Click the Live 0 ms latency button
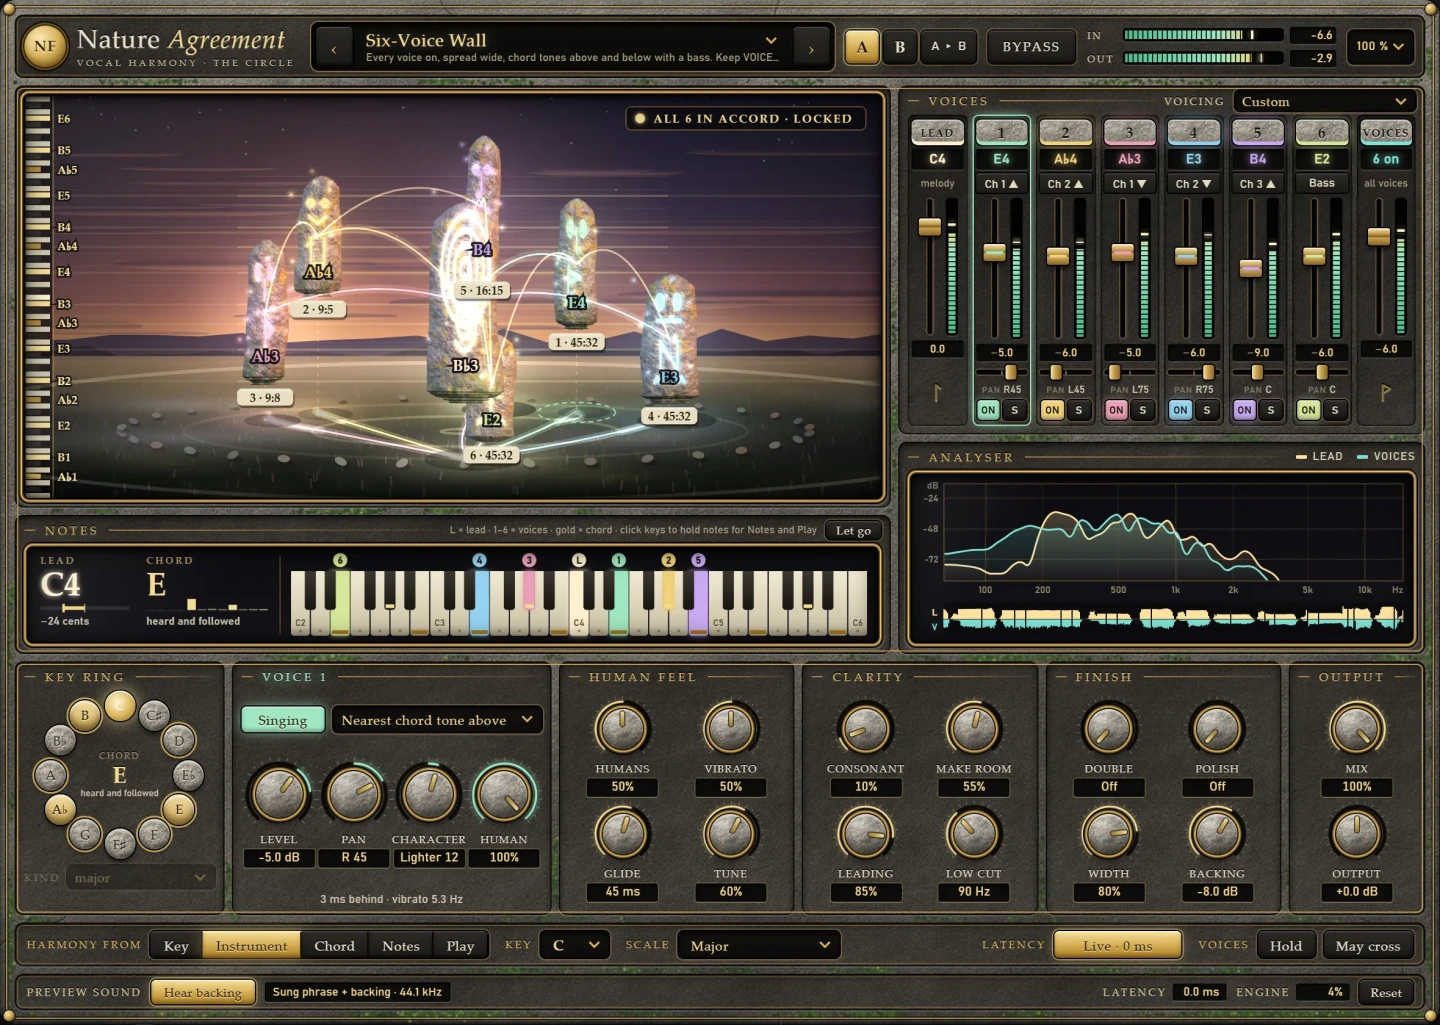This screenshot has width=1440, height=1025. point(1117,945)
